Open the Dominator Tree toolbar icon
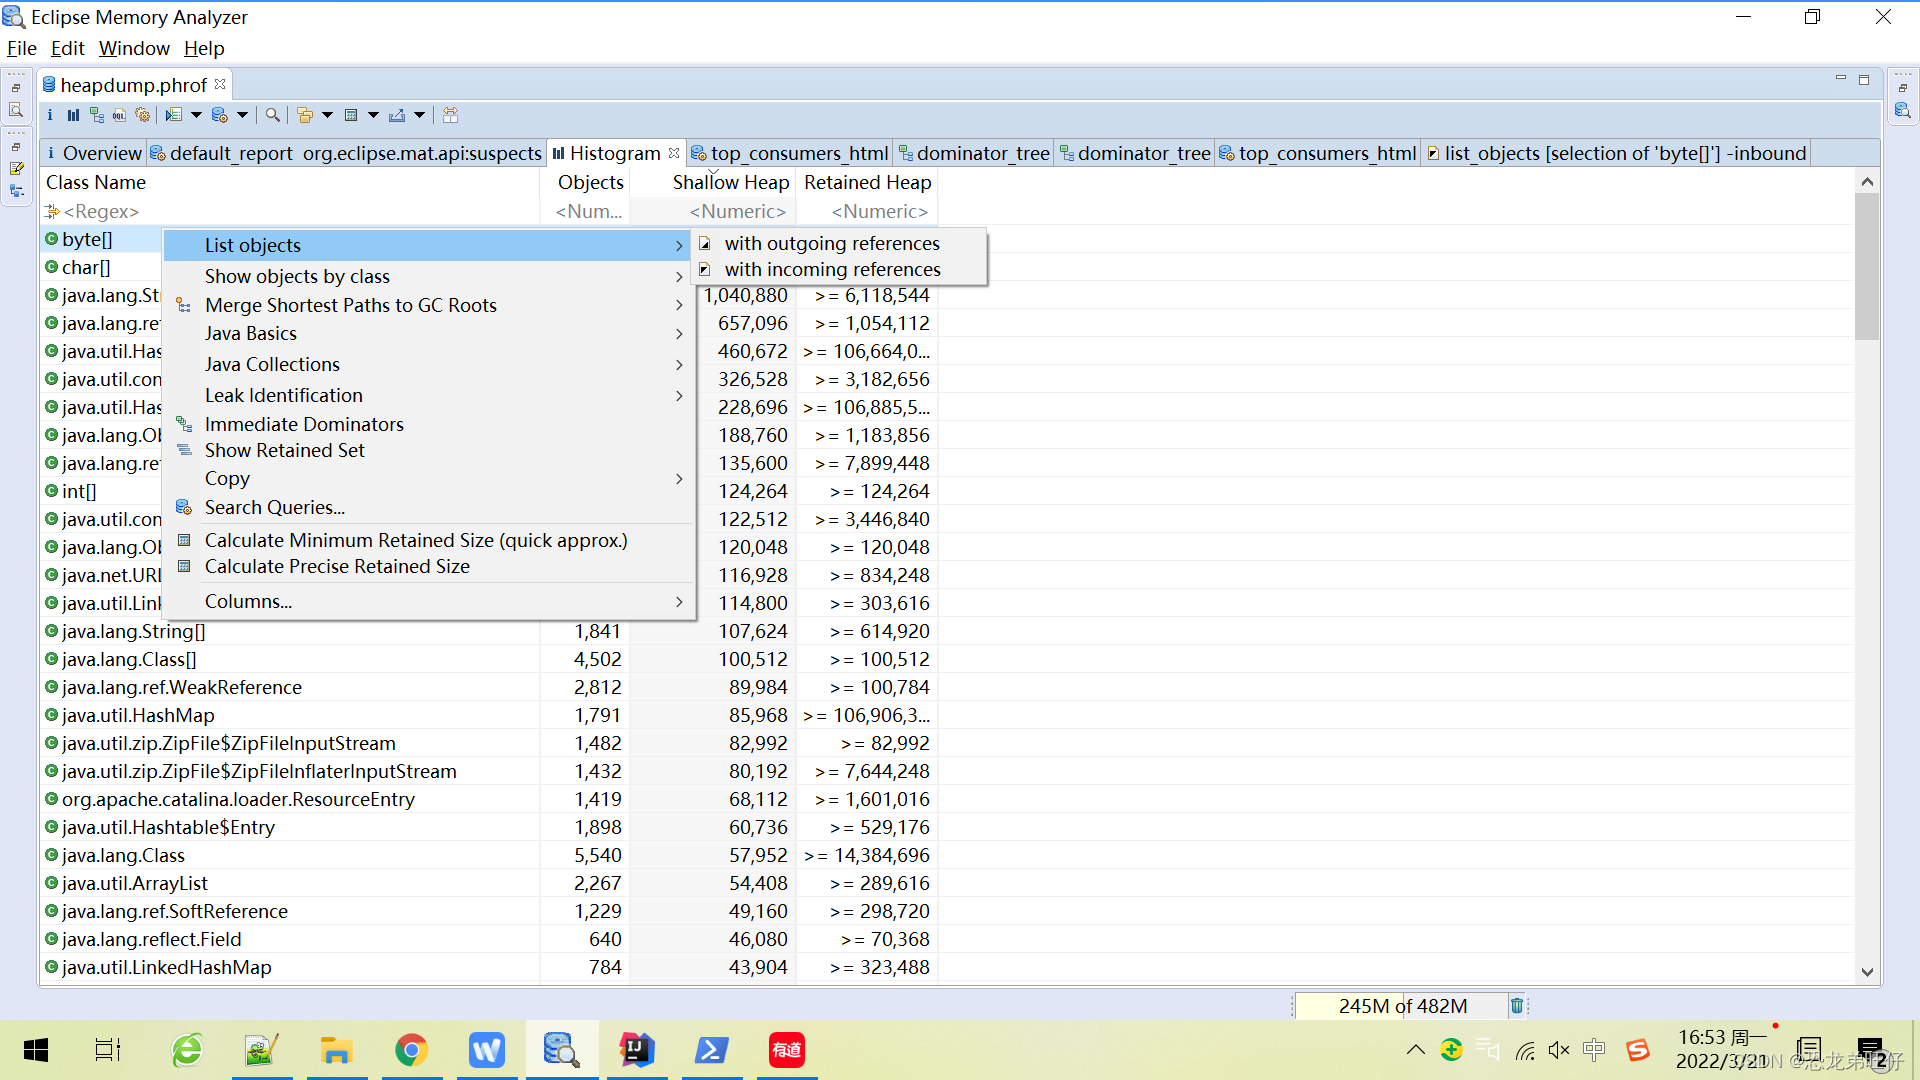 point(96,116)
